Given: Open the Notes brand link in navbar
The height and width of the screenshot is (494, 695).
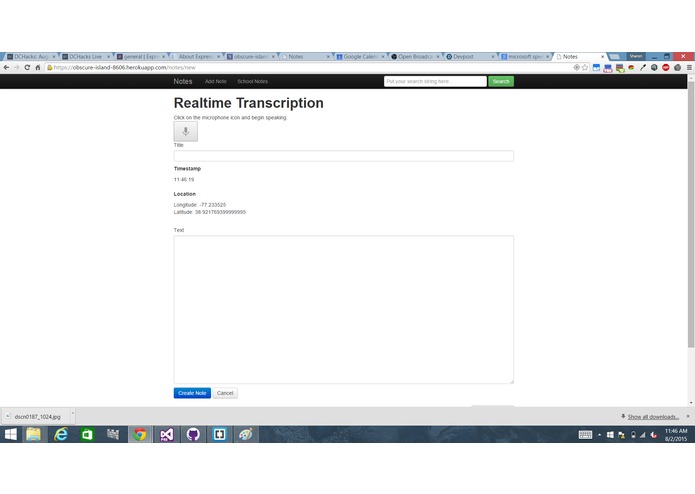Looking at the screenshot, I should 183,82.
